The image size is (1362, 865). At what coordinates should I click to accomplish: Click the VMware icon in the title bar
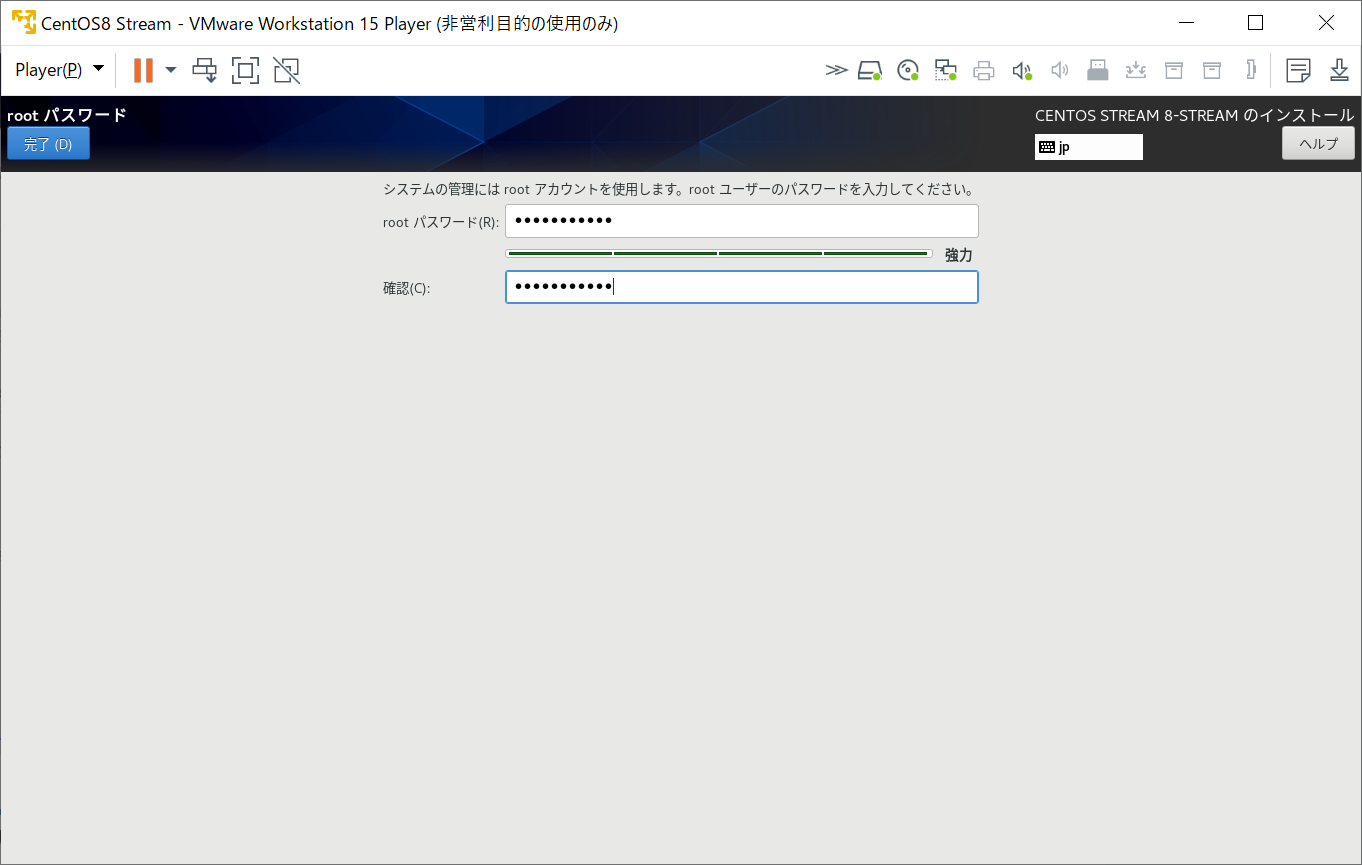tap(23, 22)
